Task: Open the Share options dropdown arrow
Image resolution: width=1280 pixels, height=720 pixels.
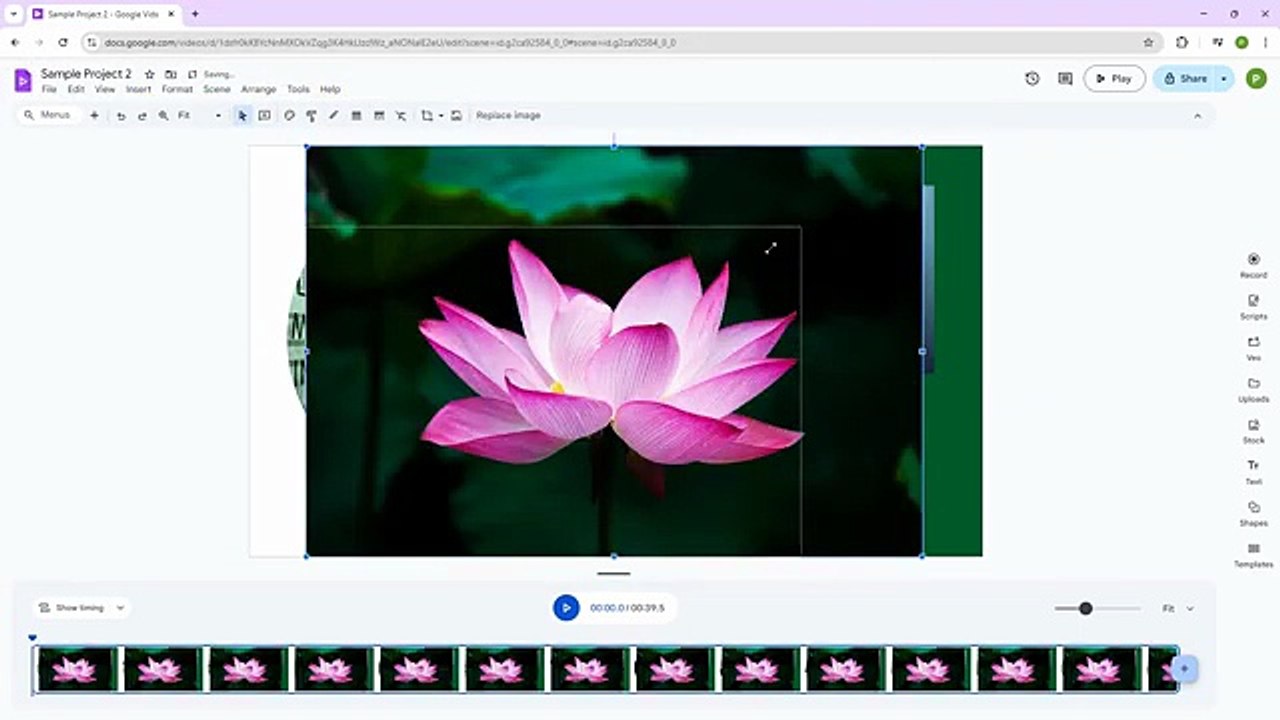Action: pos(1223,78)
